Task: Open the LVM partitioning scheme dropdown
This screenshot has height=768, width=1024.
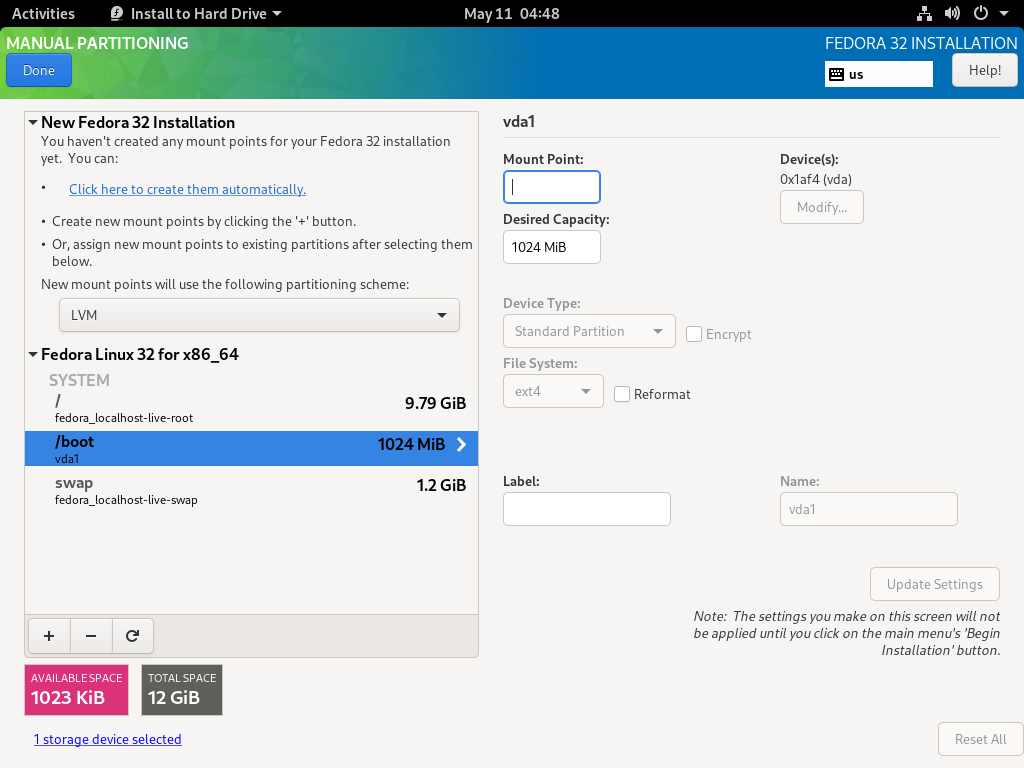Action: pyautogui.click(x=259, y=315)
